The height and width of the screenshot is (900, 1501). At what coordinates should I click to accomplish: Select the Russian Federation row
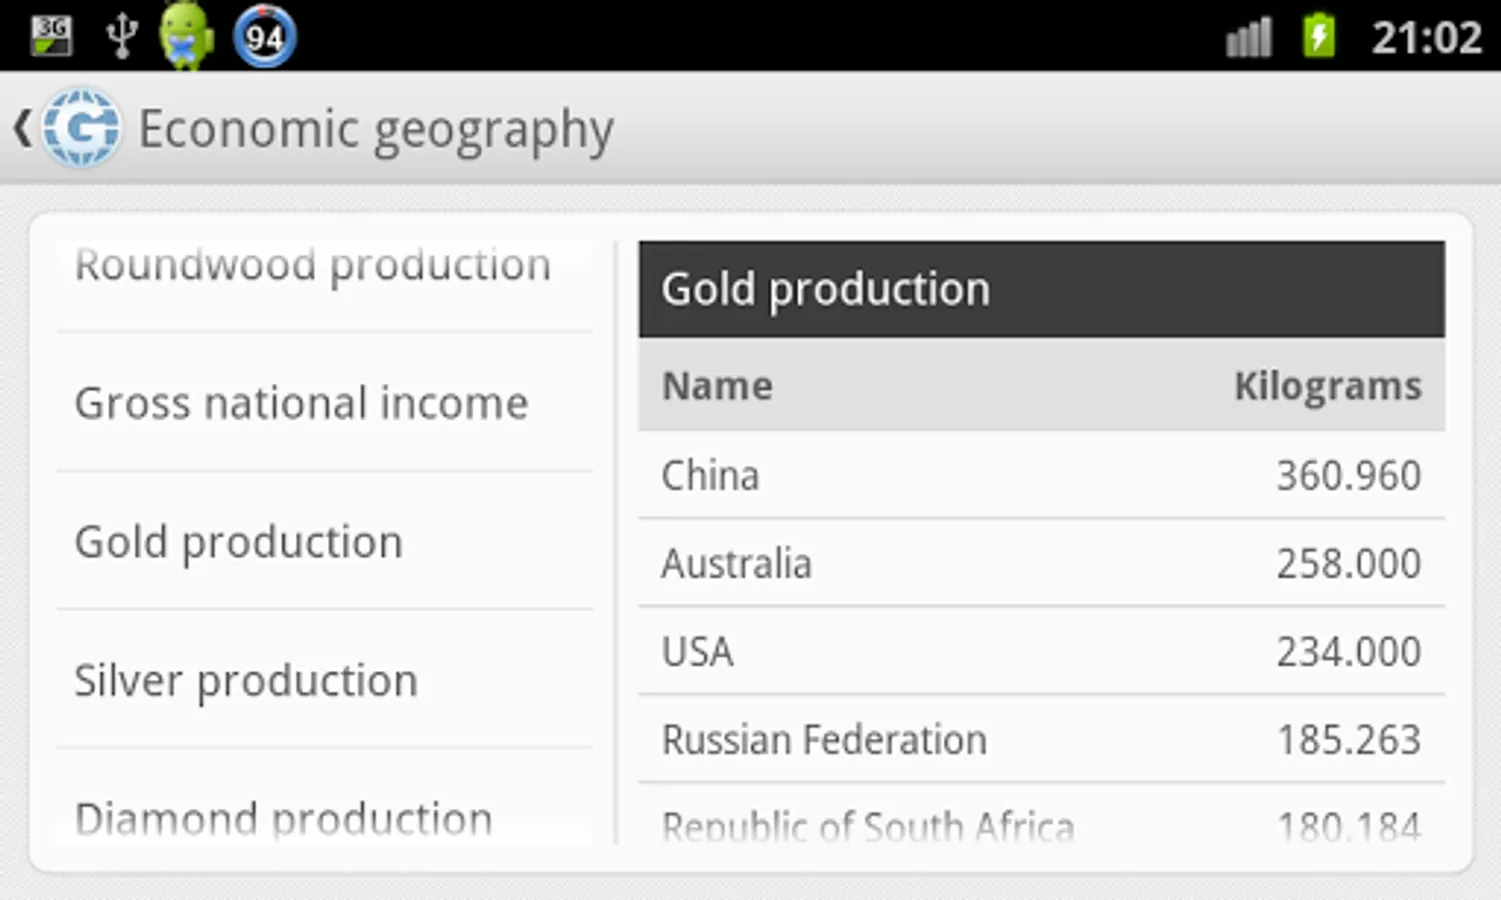click(1041, 740)
